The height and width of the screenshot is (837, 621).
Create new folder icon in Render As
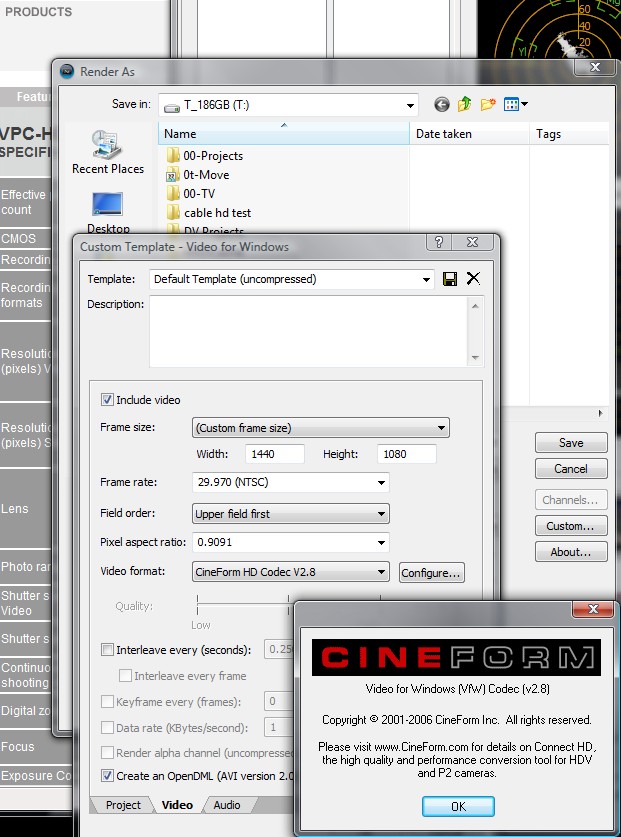click(488, 104)
